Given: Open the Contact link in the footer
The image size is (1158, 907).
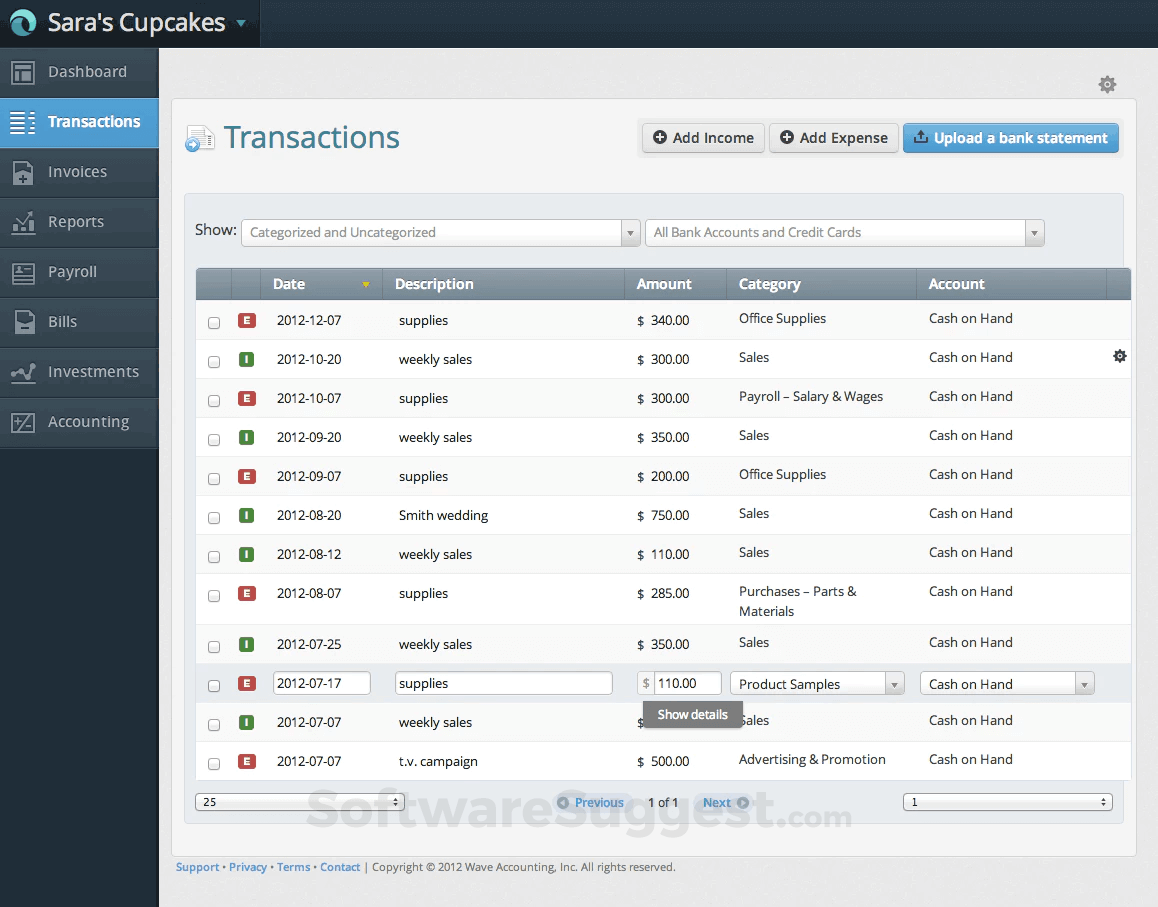Looking at the screenshot, I should point(339,867).
